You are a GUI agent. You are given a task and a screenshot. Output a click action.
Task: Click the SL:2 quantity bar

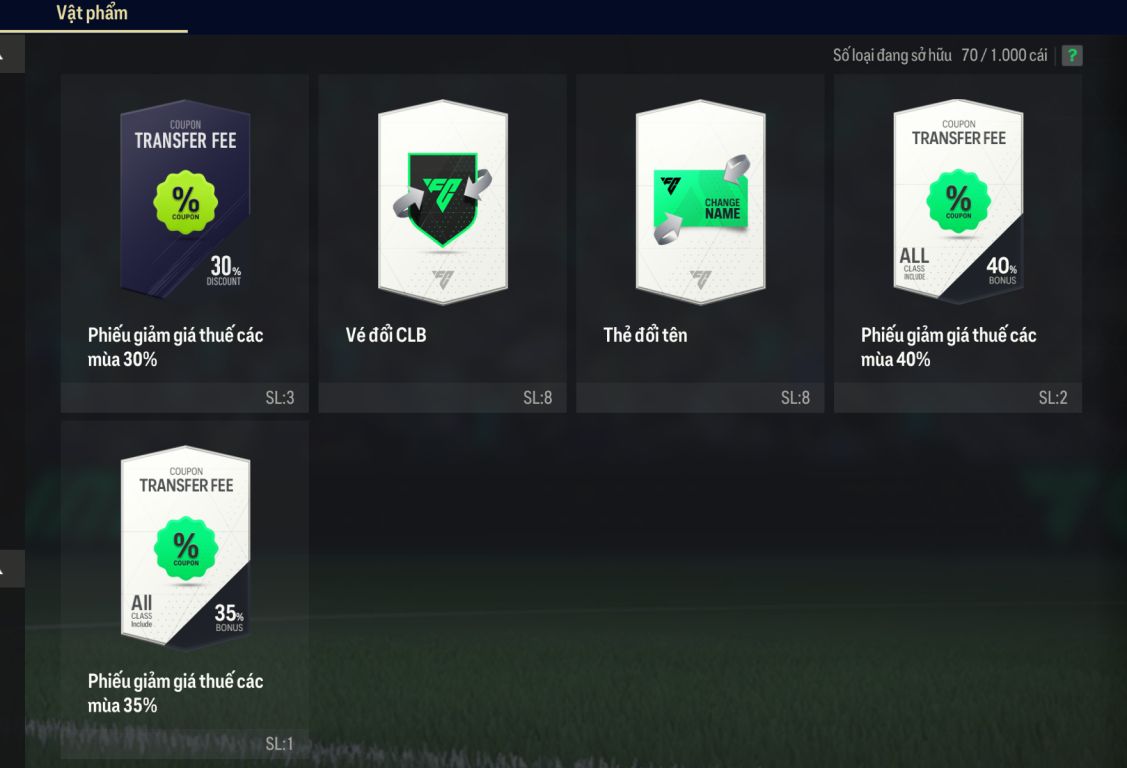point(957,397)
